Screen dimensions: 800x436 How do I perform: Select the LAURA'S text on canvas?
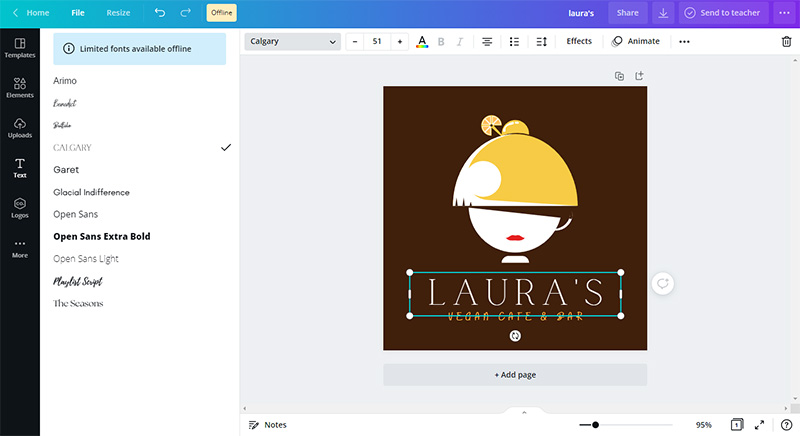515,292
